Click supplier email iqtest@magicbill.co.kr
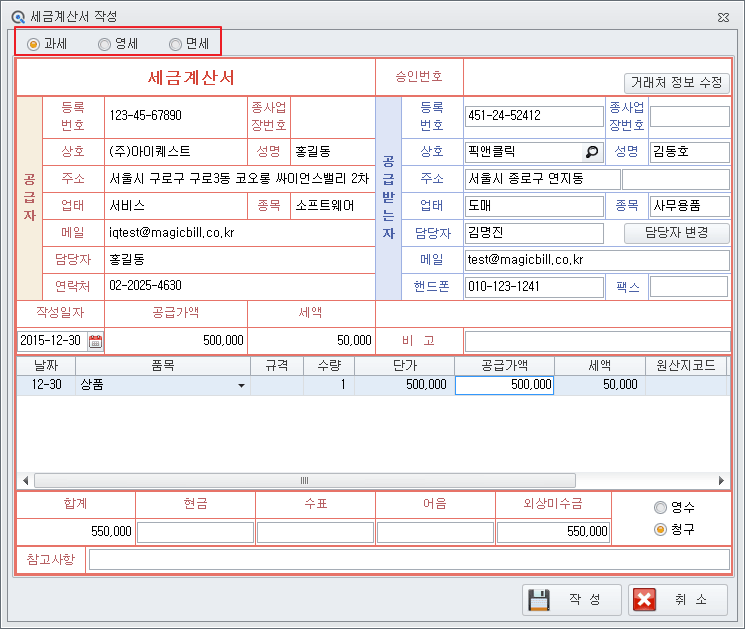Screen dimensions: 745x629 click(172, 233)
